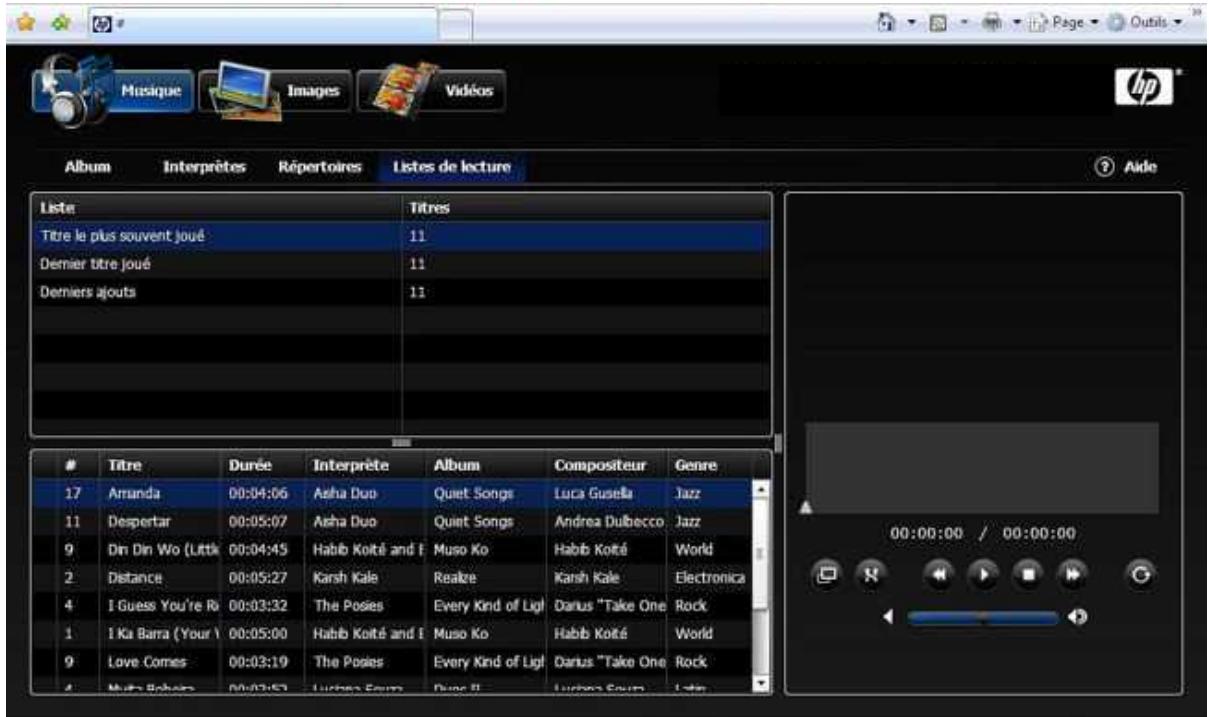Click the playback position marker triangle
Viewport: 1209px width, 717px height.
click(x=805, y=507)
